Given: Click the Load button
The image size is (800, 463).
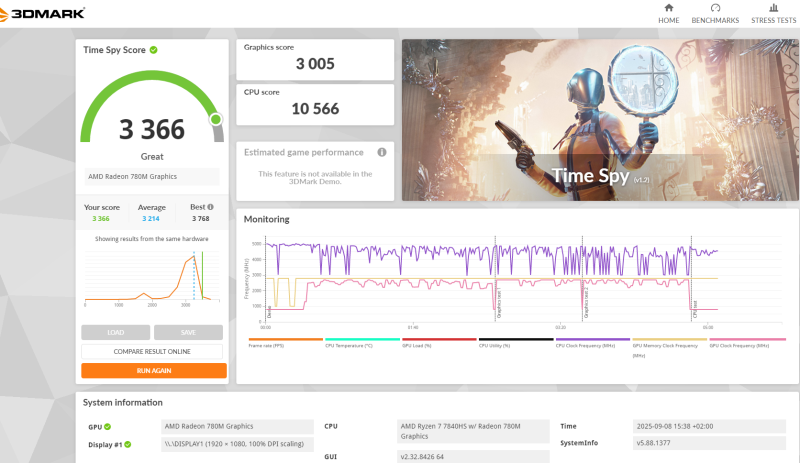Looking at the screenshot, I should (115, 332).
